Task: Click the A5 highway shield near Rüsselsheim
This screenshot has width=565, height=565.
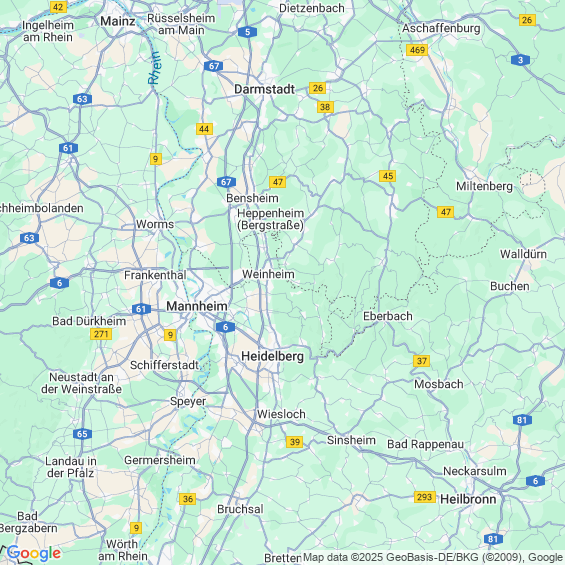Action: pos(248,32)
